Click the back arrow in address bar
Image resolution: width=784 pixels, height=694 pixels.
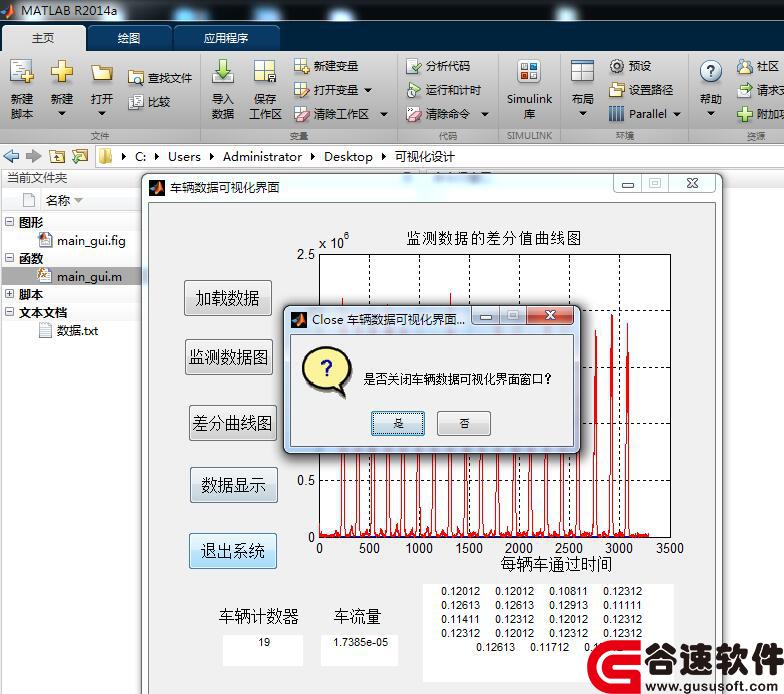coord(11,156)
